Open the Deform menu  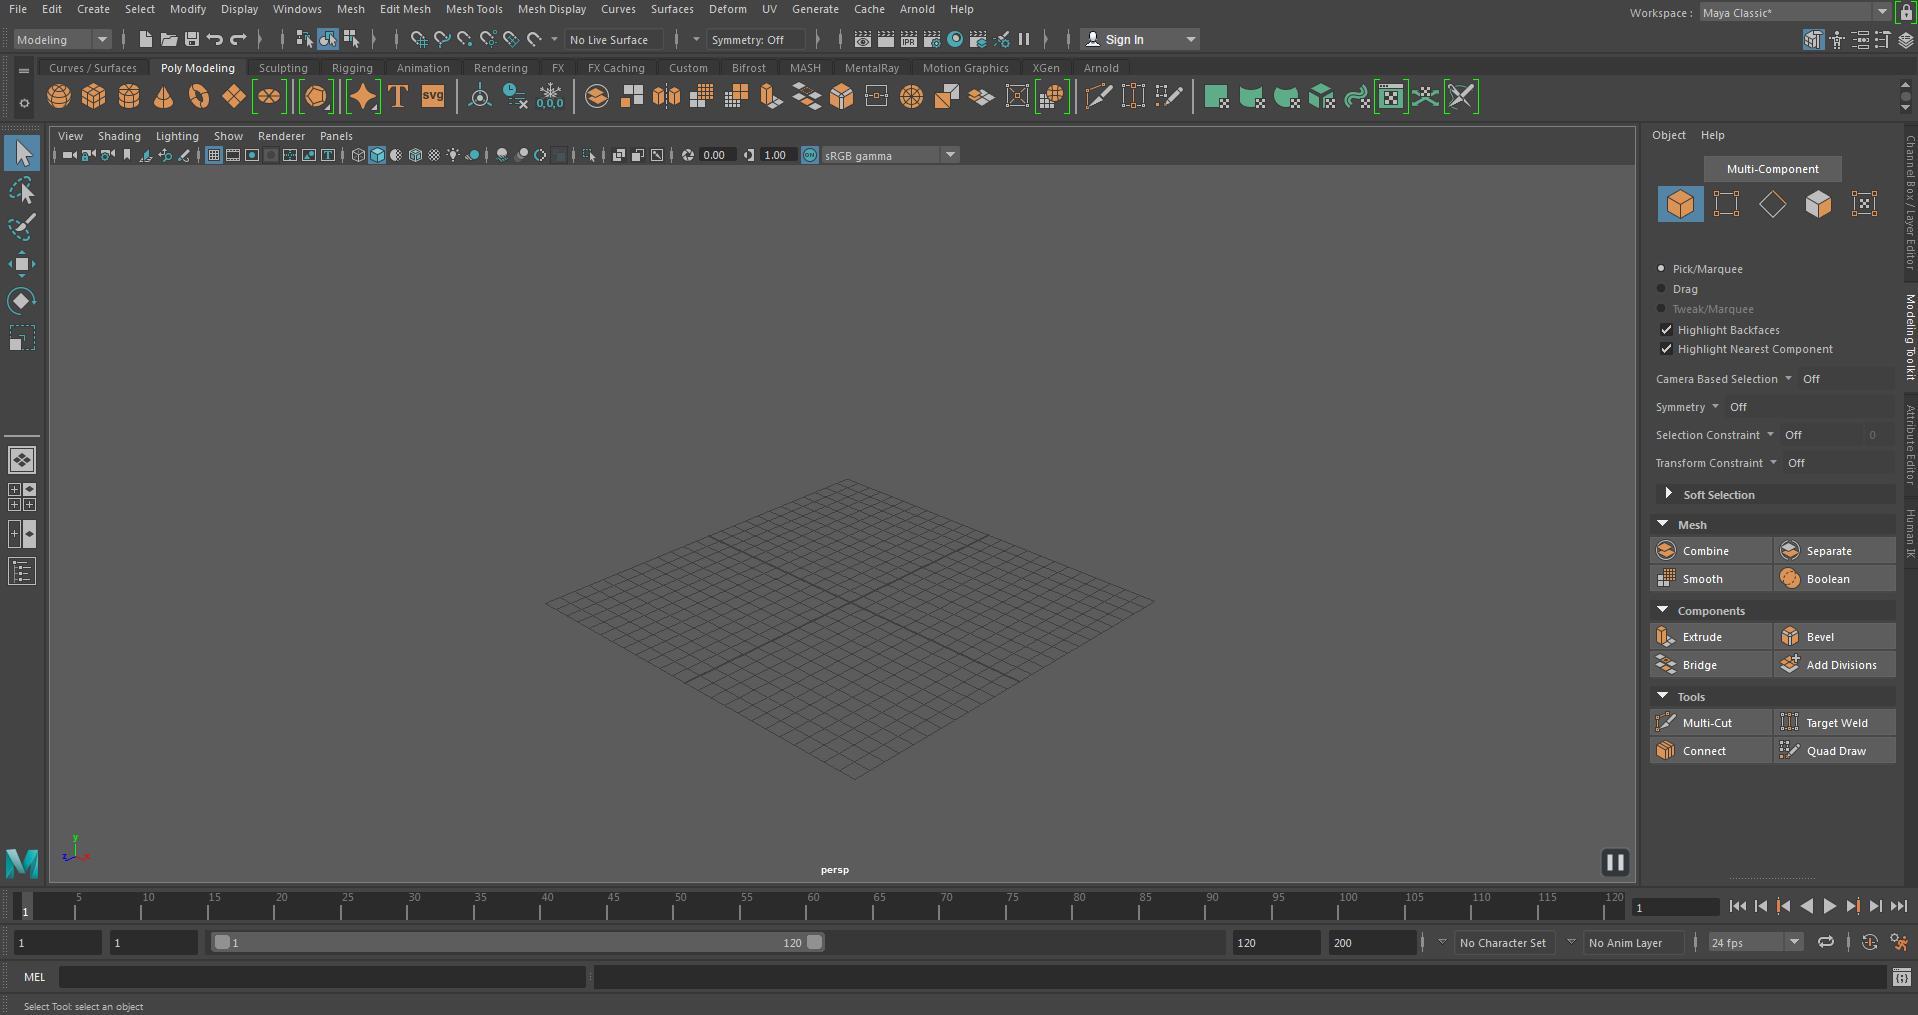[727, 9]
